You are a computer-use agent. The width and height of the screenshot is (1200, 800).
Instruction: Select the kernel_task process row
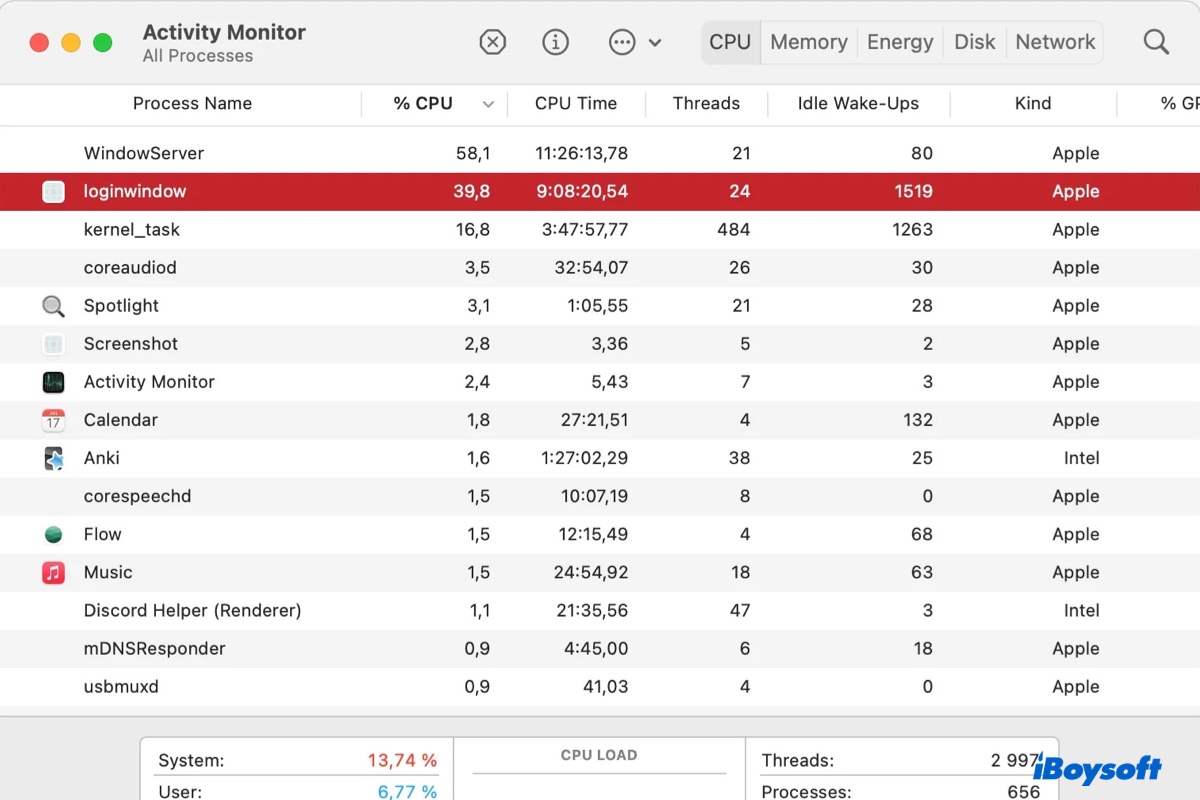[300, 229]
